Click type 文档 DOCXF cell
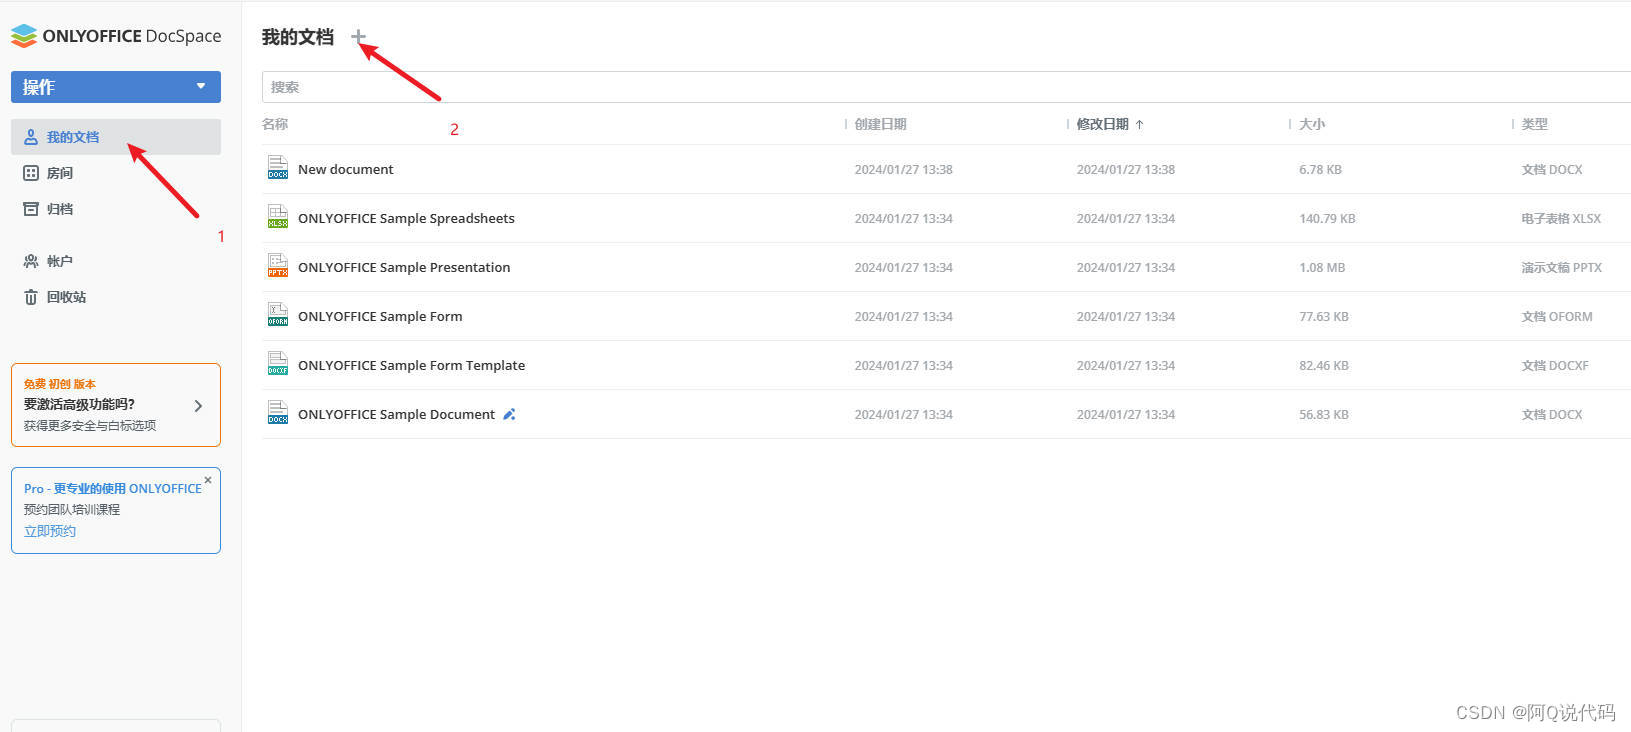The height and width of the screenshot is (732, 1631). coord(1555,365)
